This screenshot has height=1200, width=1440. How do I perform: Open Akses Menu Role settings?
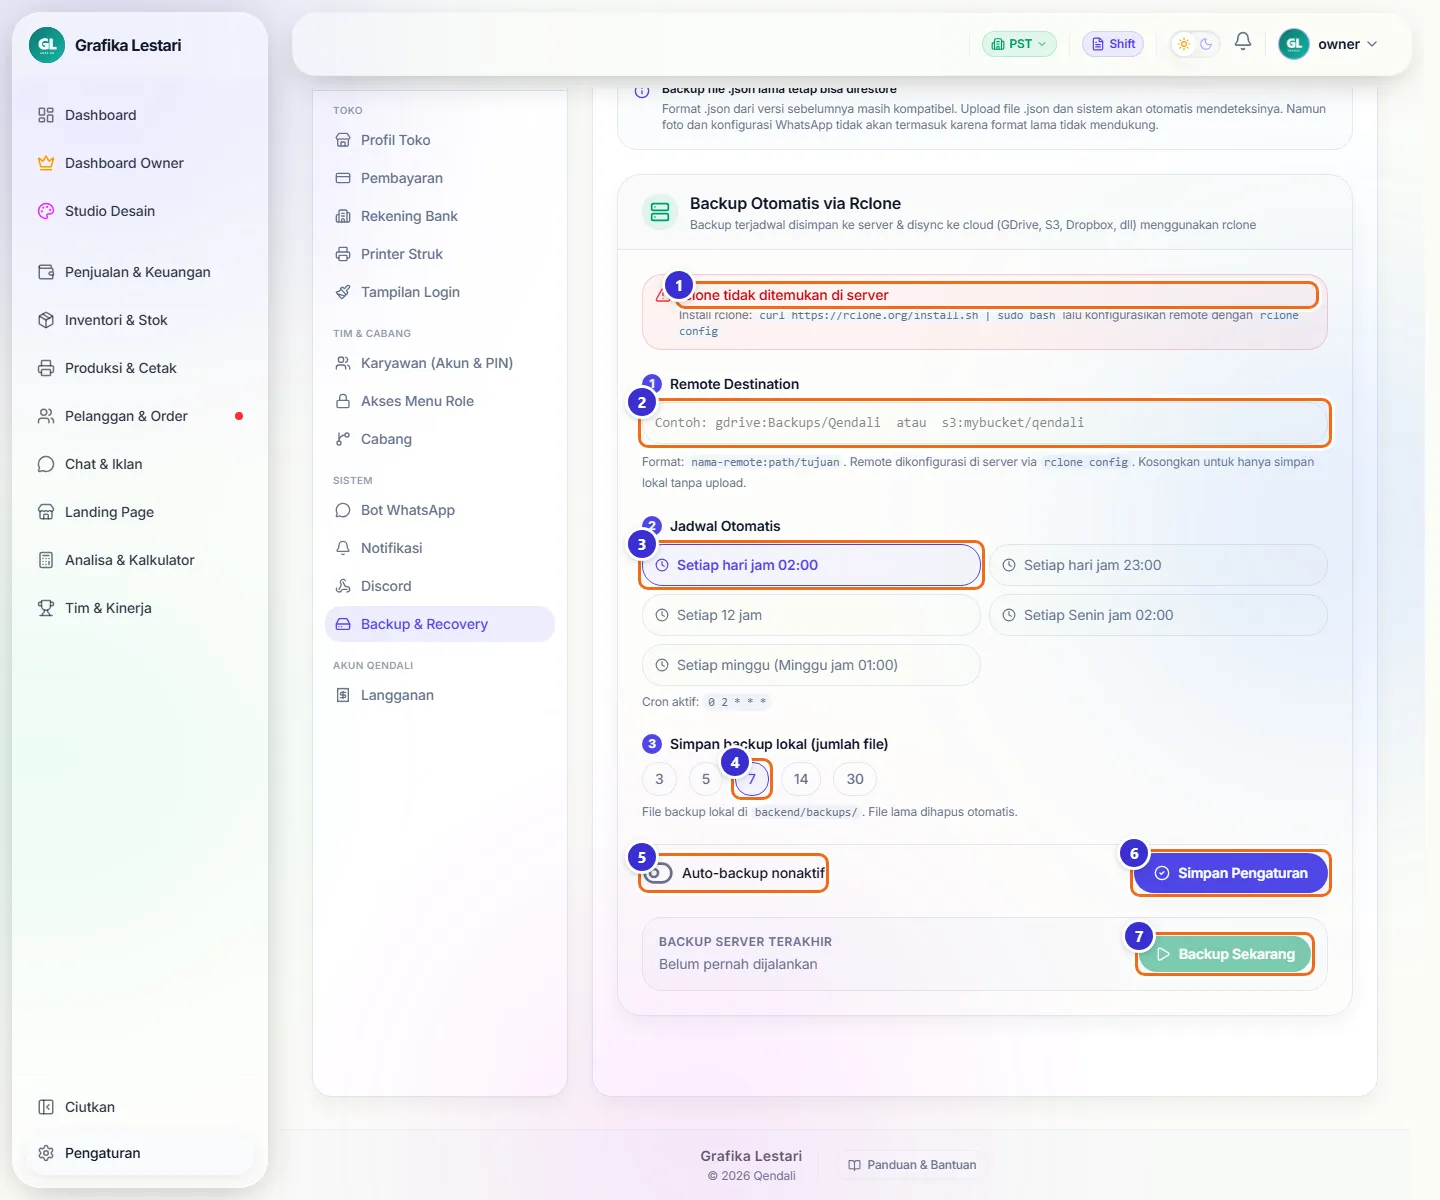tap(440, 401)
